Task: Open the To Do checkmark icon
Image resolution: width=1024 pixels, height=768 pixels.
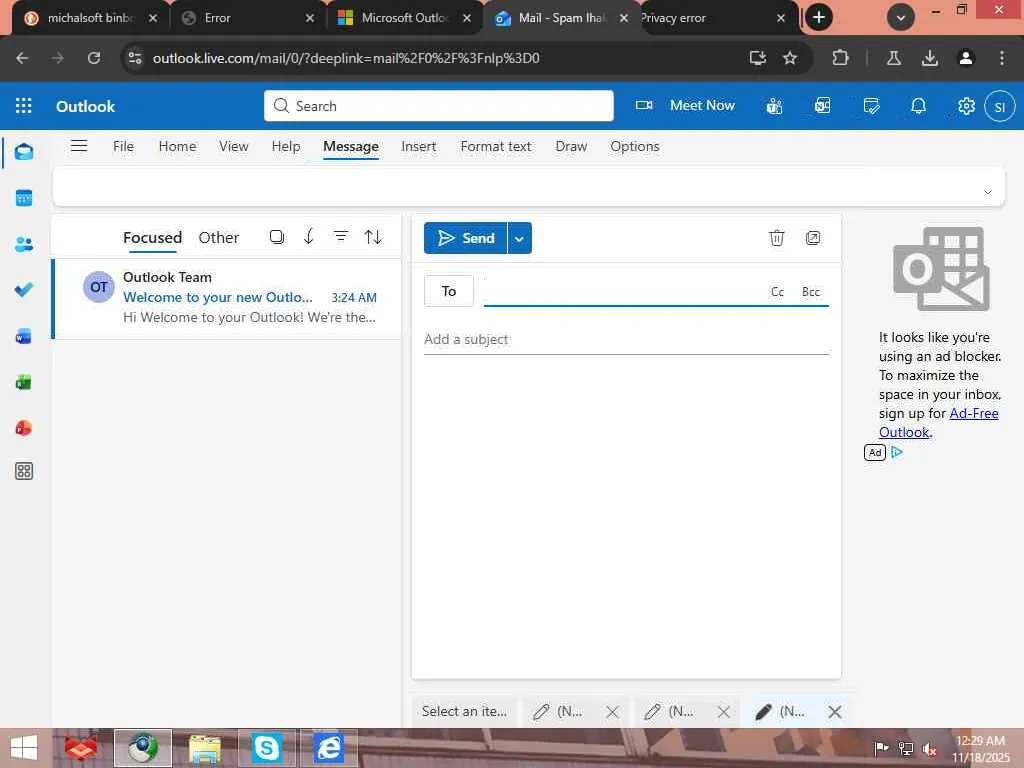Action: 24,290
